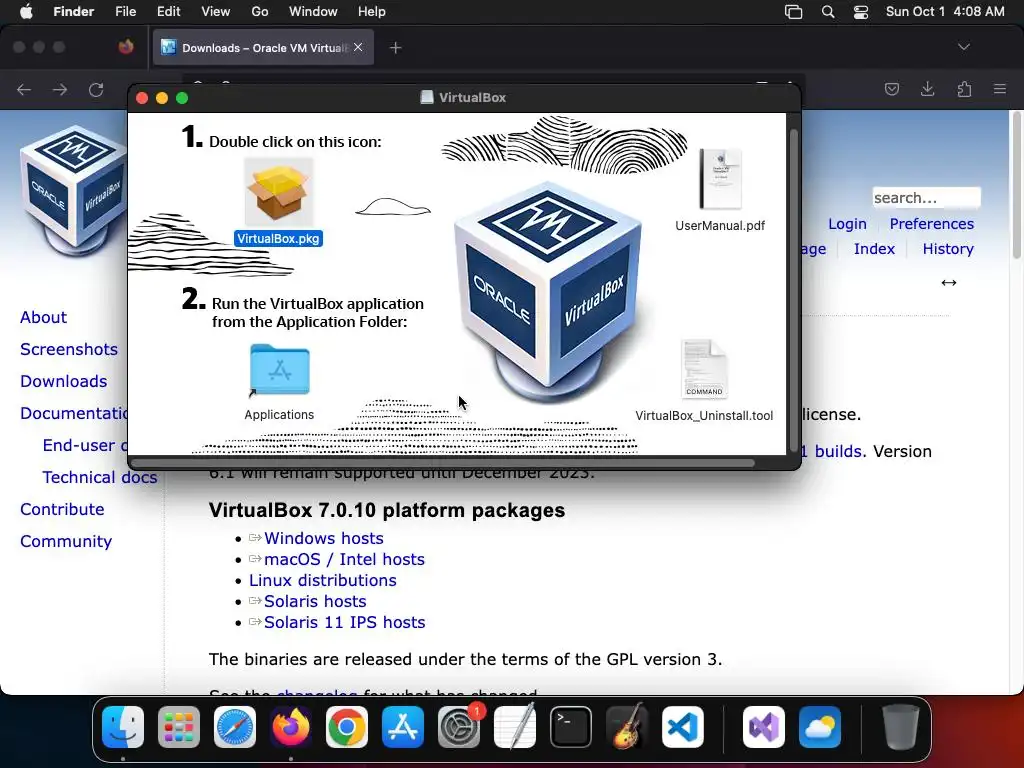Open the Screenshots sidebar link
Image resolution: width=1024 pixels, height=768 pixels.
point(69,349)
